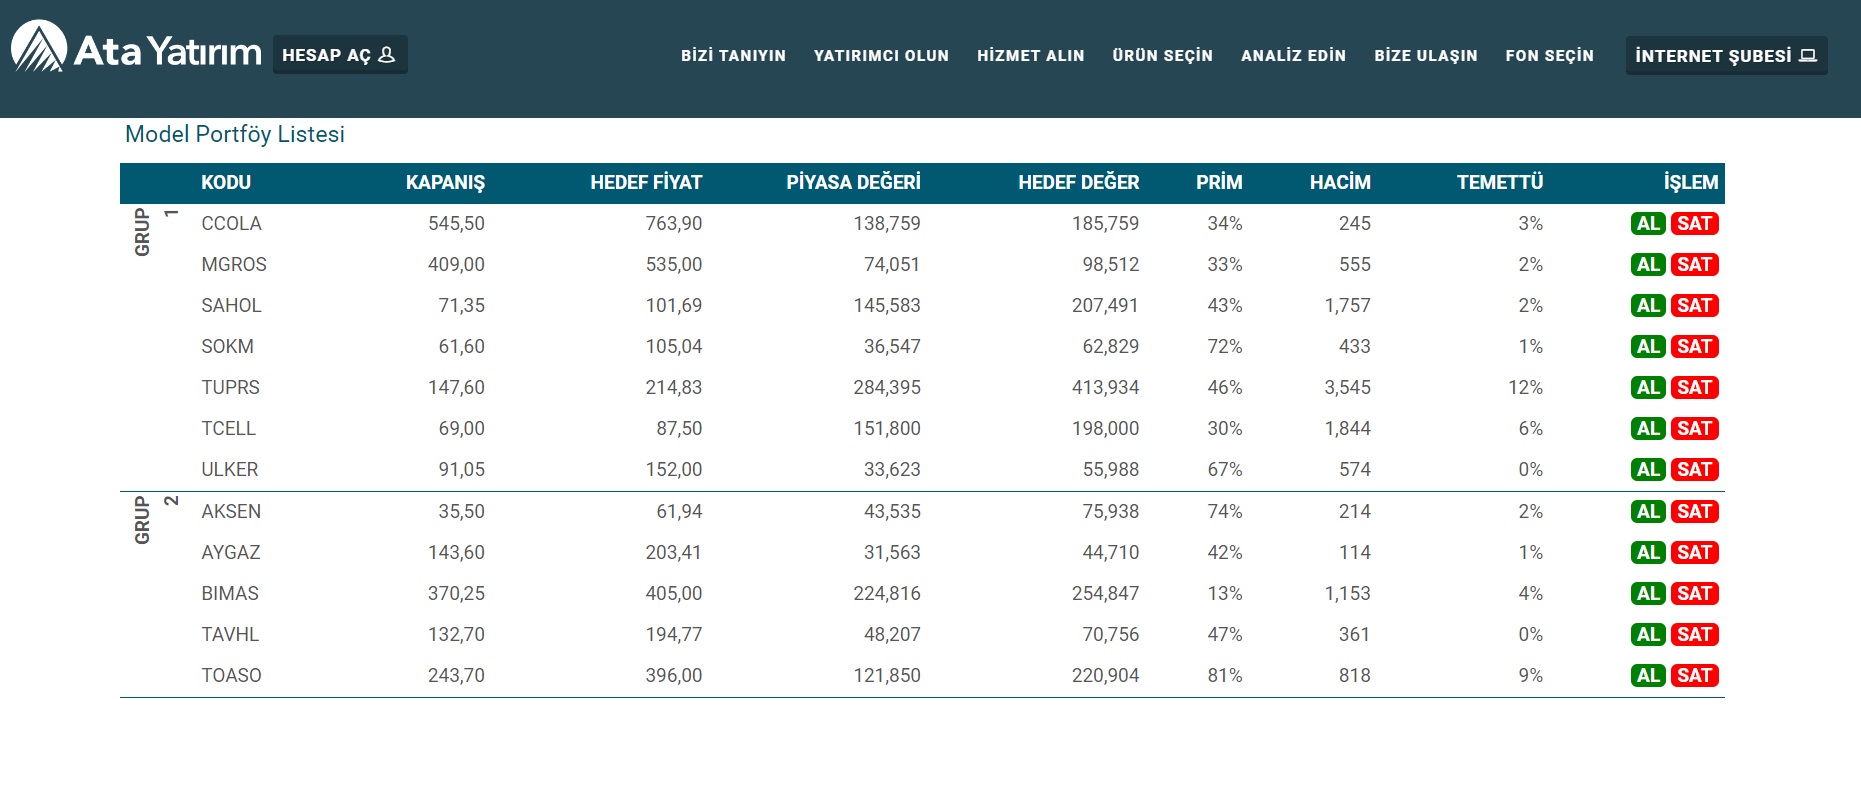The image size is (1861, 796).
Task: Click AL for ULKER
Action: [x=1648, y=470]
